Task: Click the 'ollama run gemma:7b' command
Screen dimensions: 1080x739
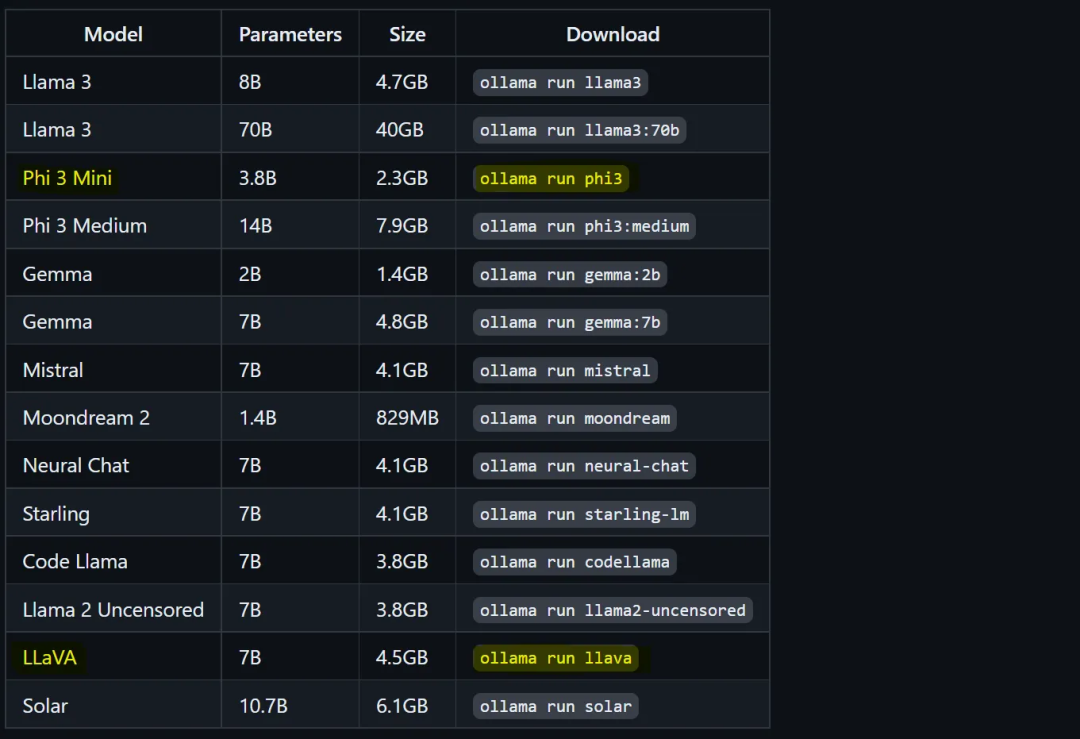Action: tap(570, 322)
